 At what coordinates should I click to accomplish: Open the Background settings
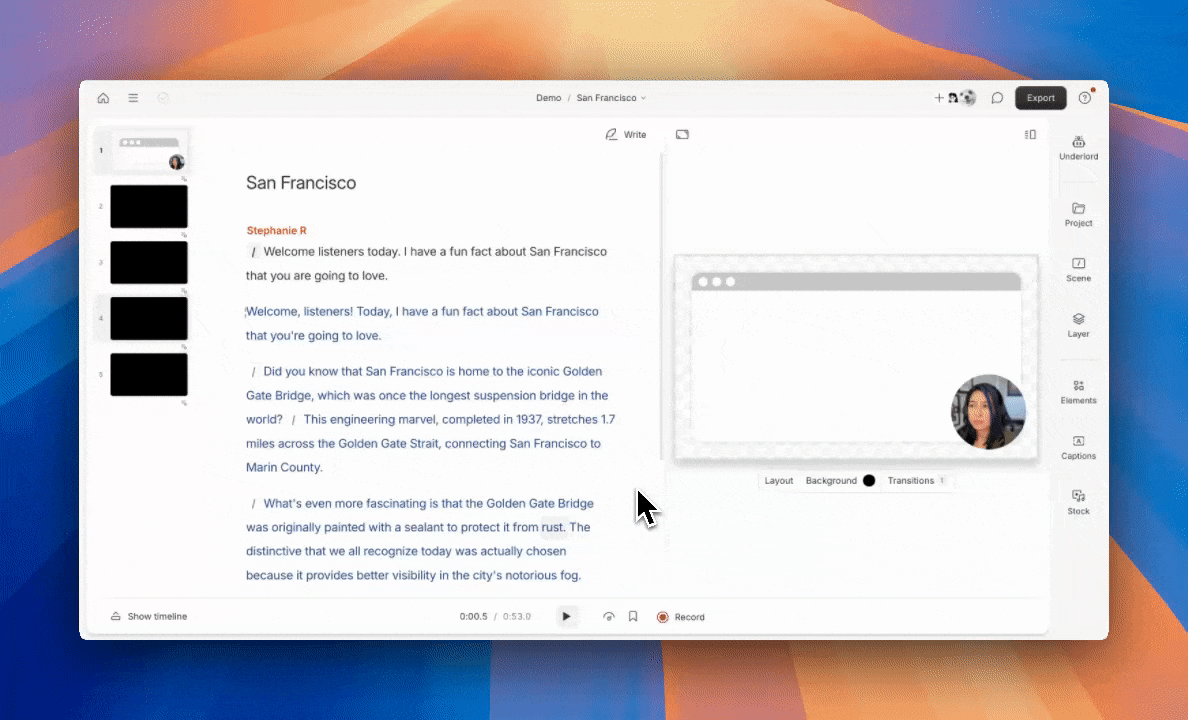[831, 481]
